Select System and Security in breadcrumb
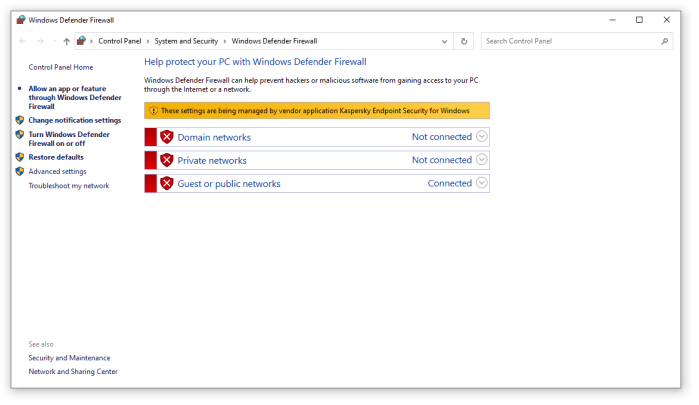Screen dimensions: 699x405 [x=185, y=41]
